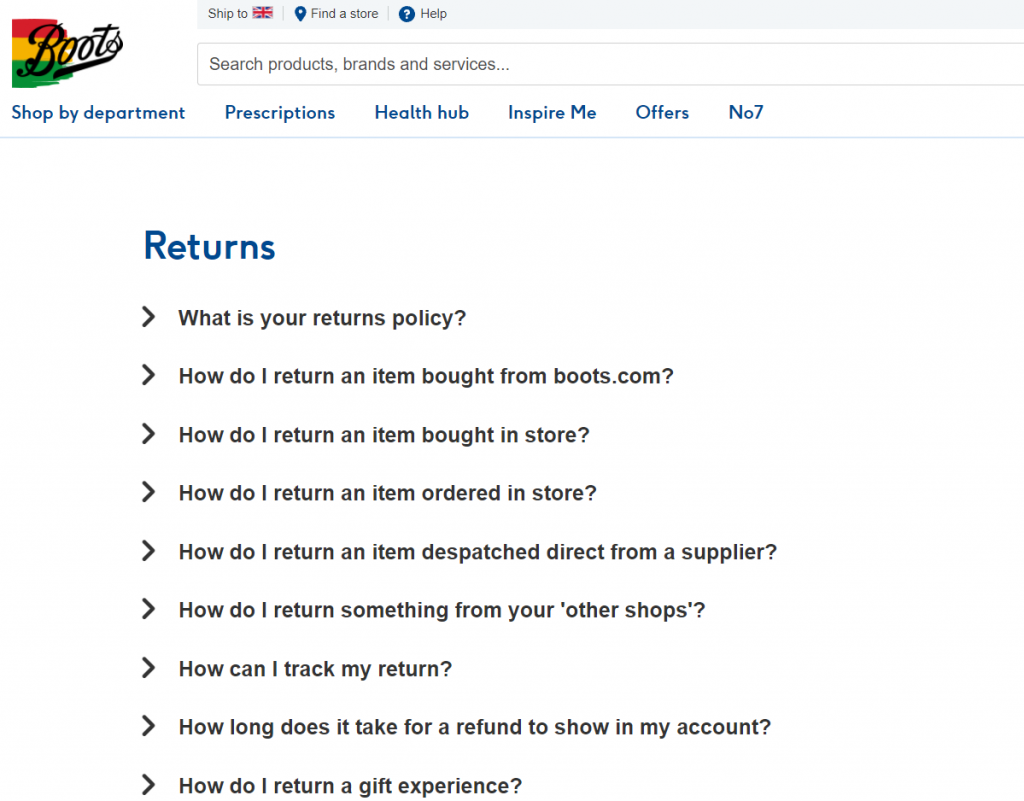Open the Offers page

tap(662, 113)
